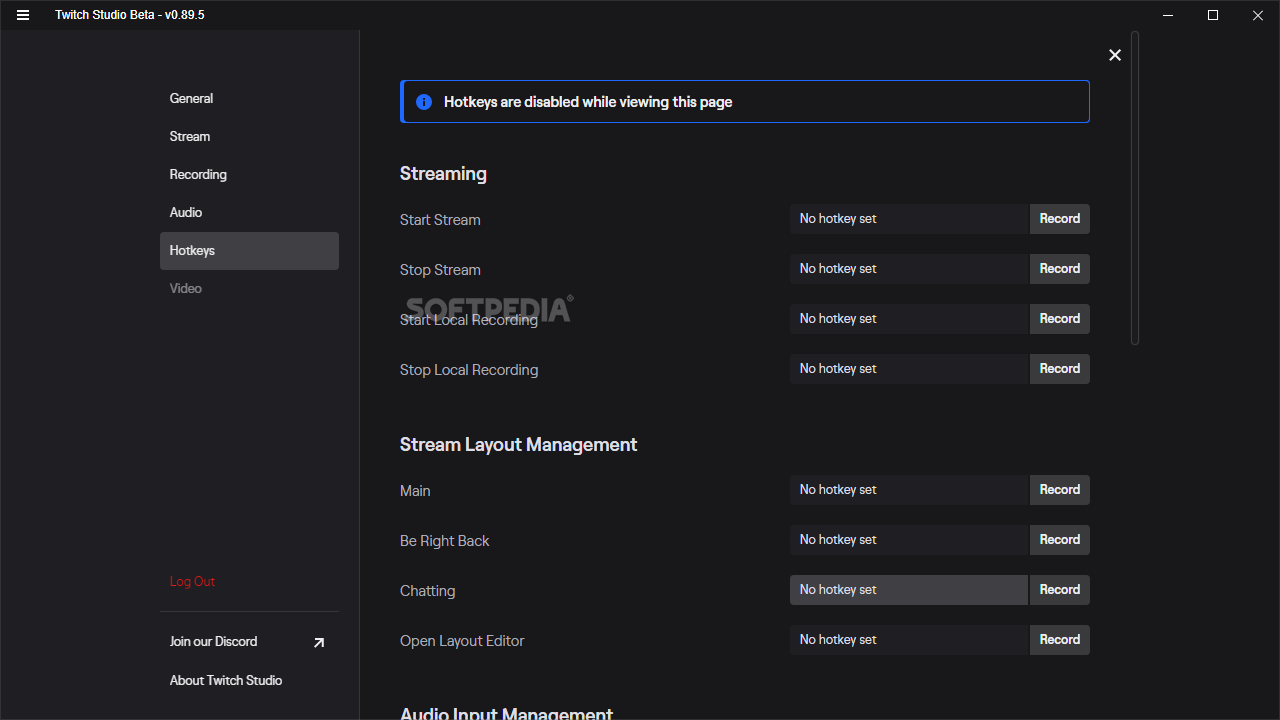Click the Stop Stream hotkey field
This screenshot has height=720, width=1280.
[x=909, y=269]
